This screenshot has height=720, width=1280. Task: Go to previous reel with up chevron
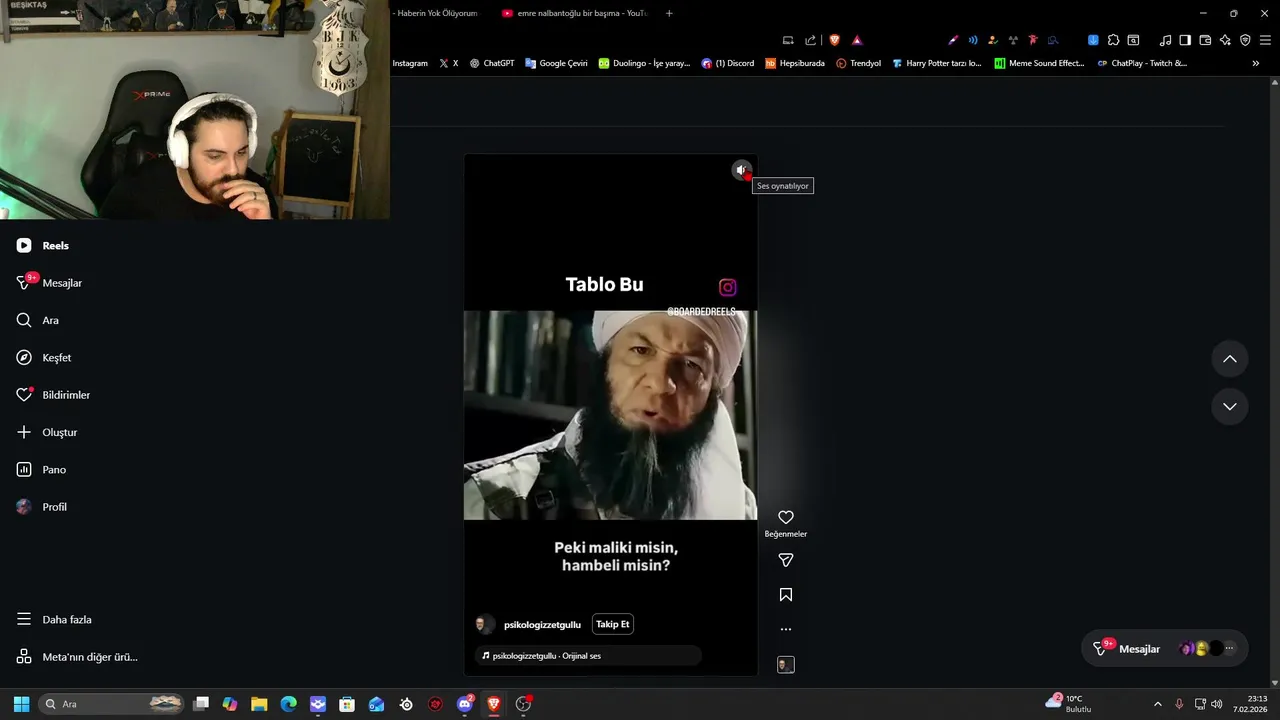1230,359
